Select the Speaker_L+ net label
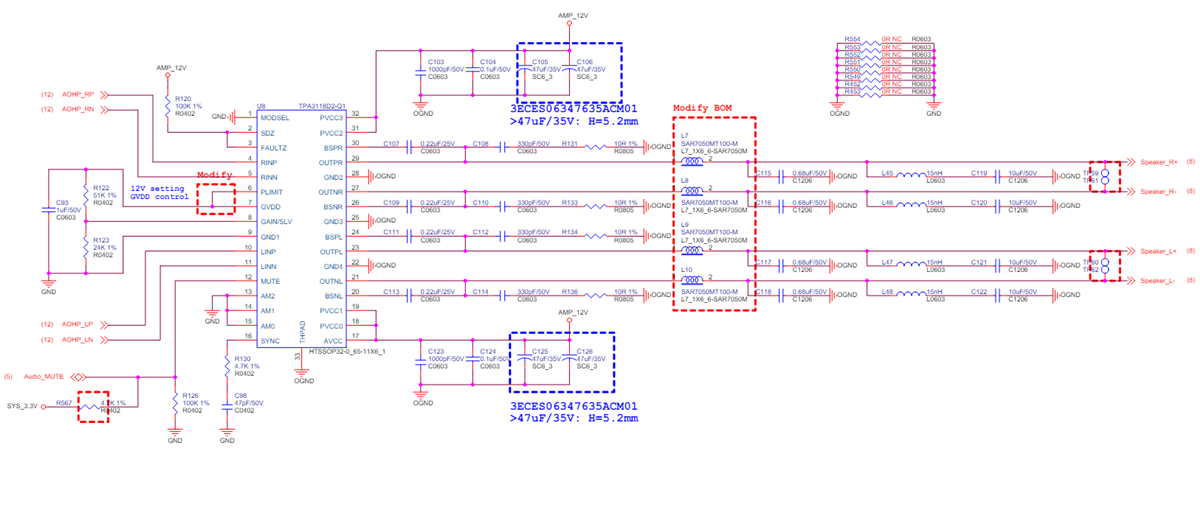Screen dimensions: 1200x509 pos(1160,251)
